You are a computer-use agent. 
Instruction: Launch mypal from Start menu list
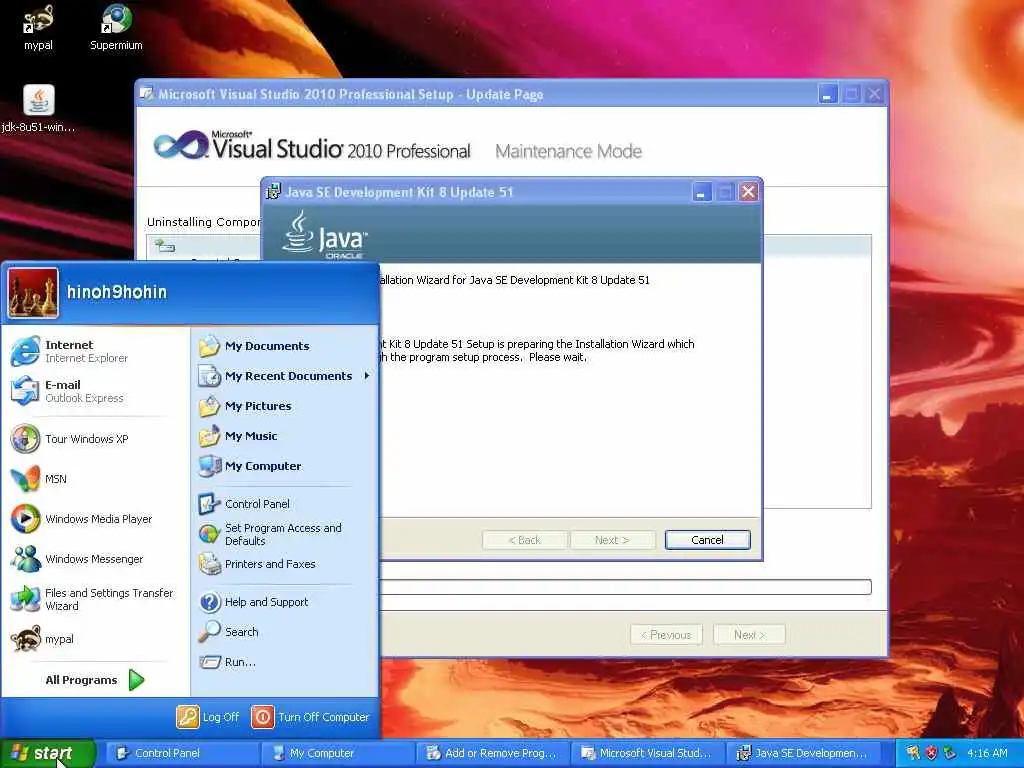click(95, 639)
